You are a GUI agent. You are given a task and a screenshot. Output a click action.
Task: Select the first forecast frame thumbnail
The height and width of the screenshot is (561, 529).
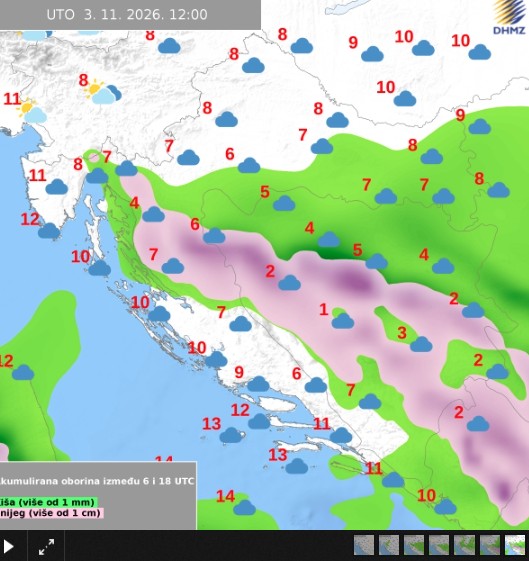pyautogui.click(x=364, y=545)
